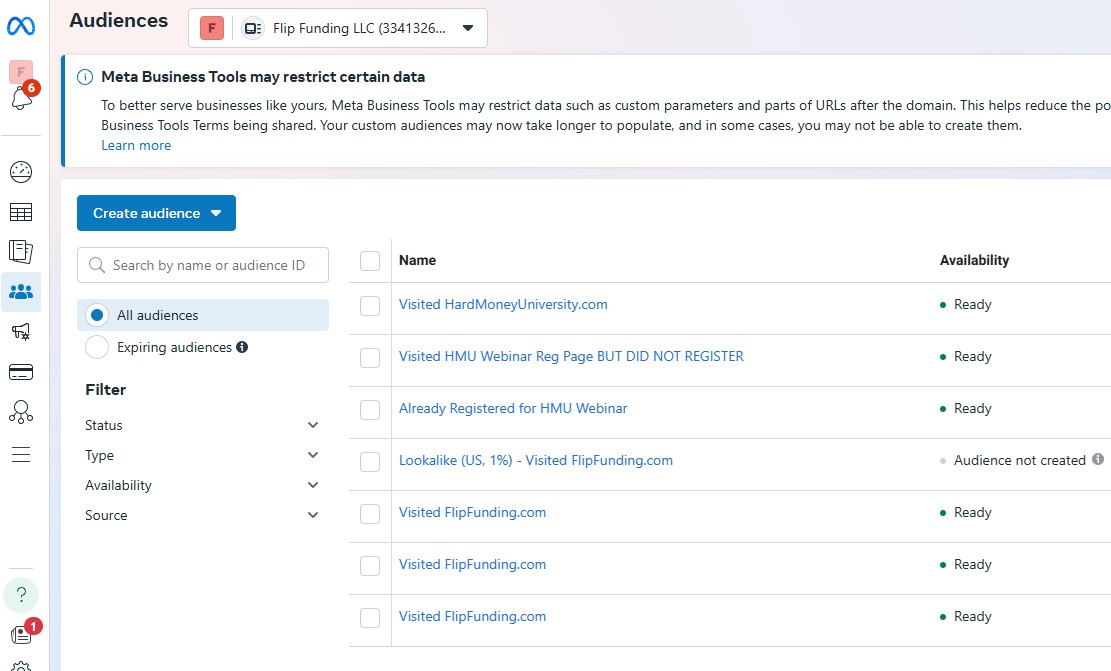1111x671 pixels.
Task: Select the Expiring audiences radio button
Action: (97, 347)
